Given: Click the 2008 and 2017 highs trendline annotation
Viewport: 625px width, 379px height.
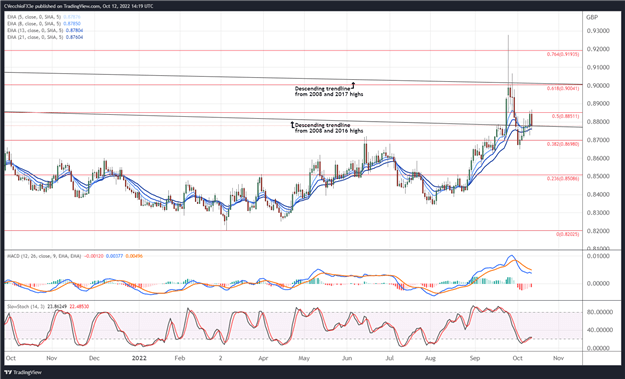Looking at the screenshot, I should [x=329, y=91].
